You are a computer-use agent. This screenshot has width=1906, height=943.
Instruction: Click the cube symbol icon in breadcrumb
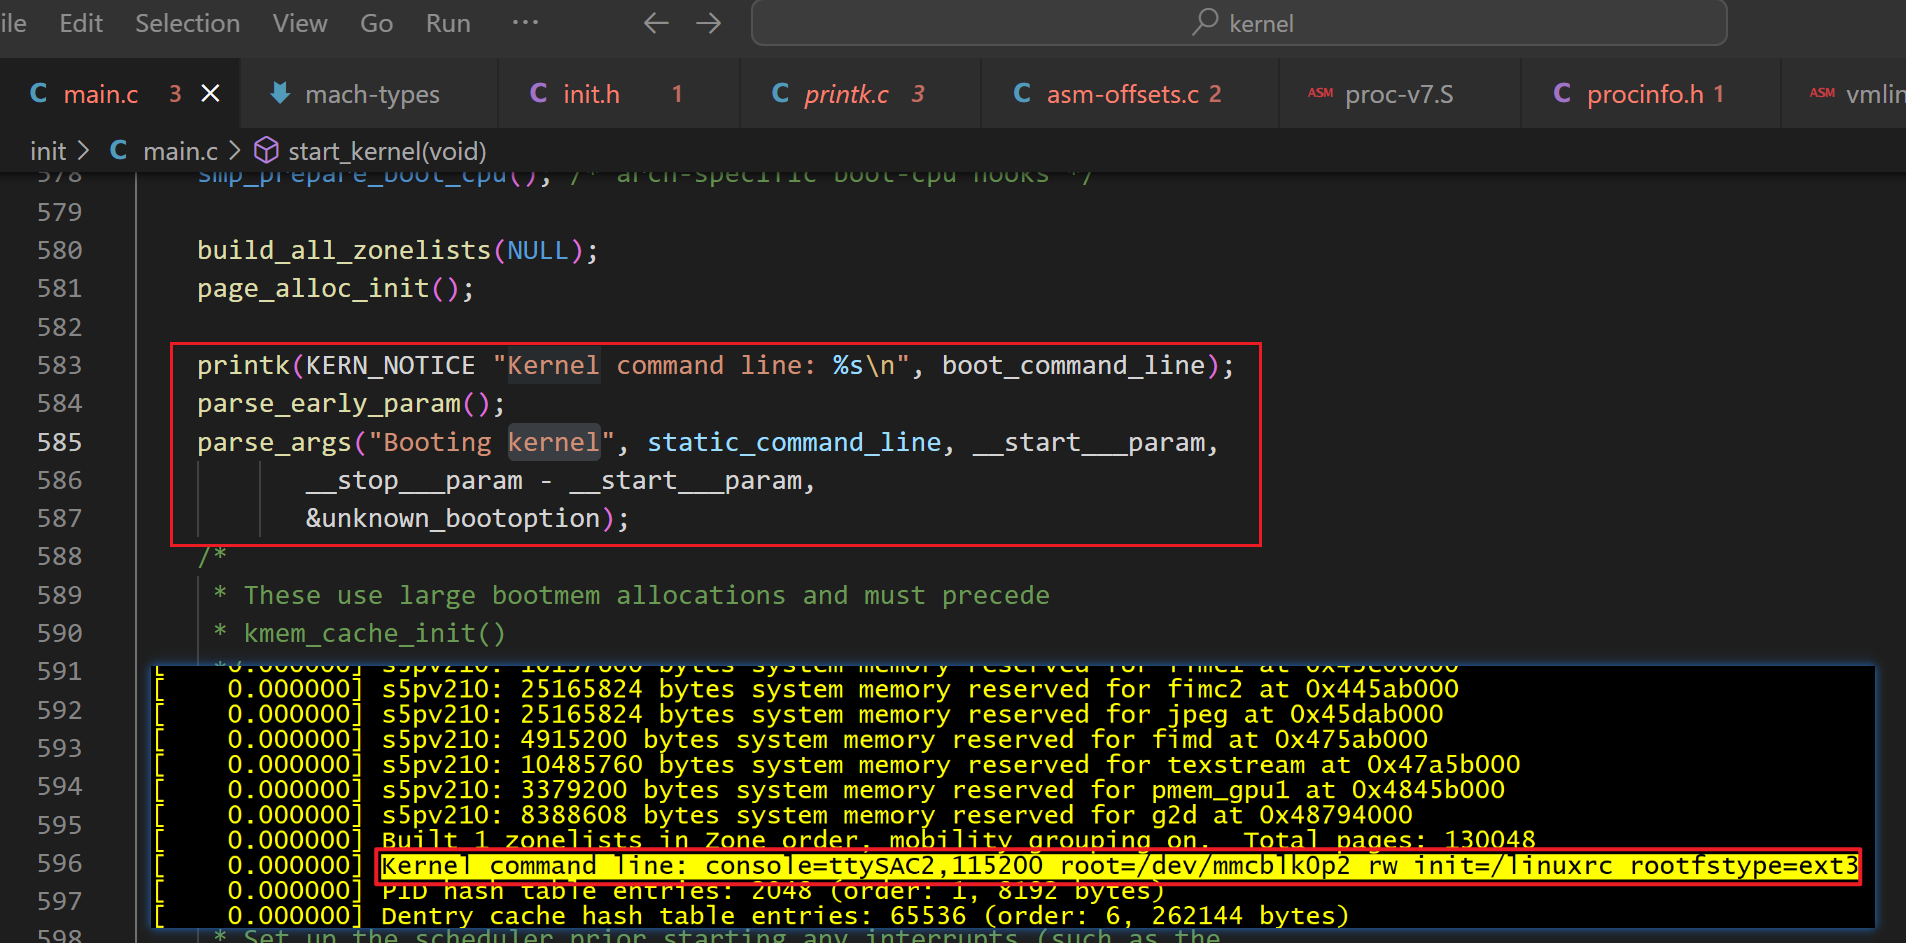tap(266, 150)
